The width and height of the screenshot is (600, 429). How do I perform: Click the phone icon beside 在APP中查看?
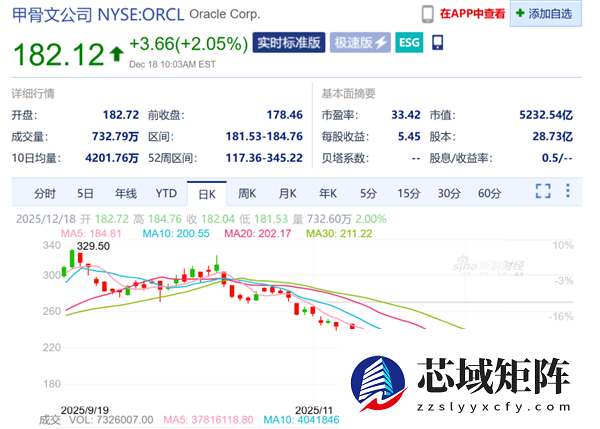pyautogui.click(x=427, y=13)
